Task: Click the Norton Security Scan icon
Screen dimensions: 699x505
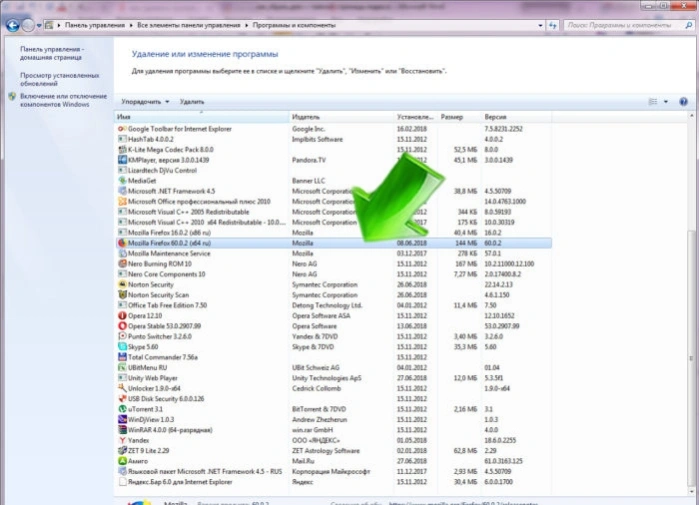Action: 122,295
